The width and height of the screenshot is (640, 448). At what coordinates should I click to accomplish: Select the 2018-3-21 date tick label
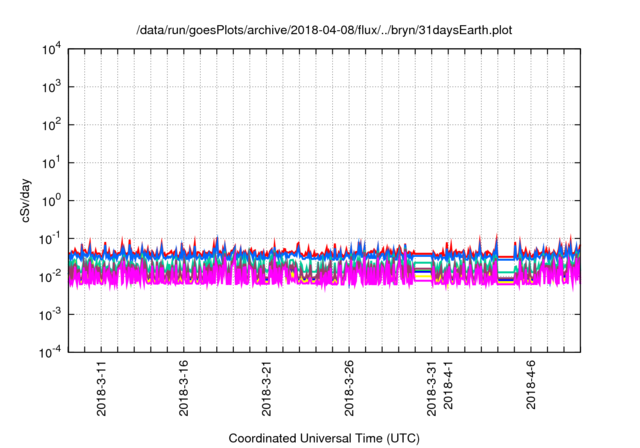pos(266,388)
